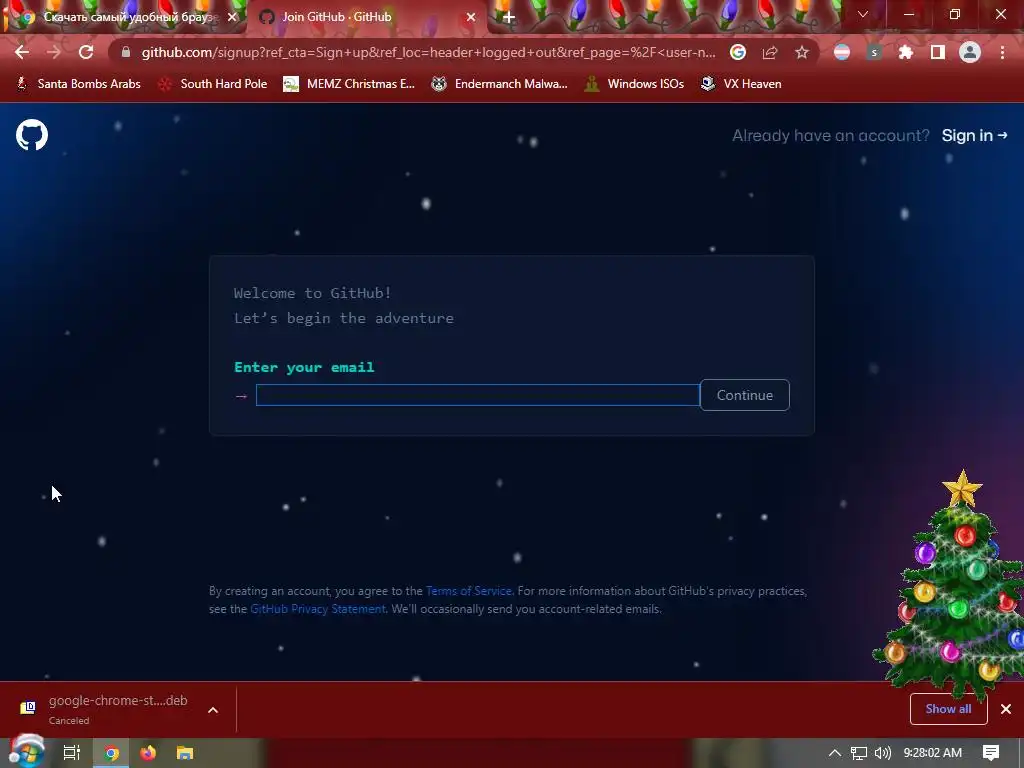Close the downloads bar
The width and height of the screenshot is (1024, 768).
pyautogui.click(x=1006, y=709)
